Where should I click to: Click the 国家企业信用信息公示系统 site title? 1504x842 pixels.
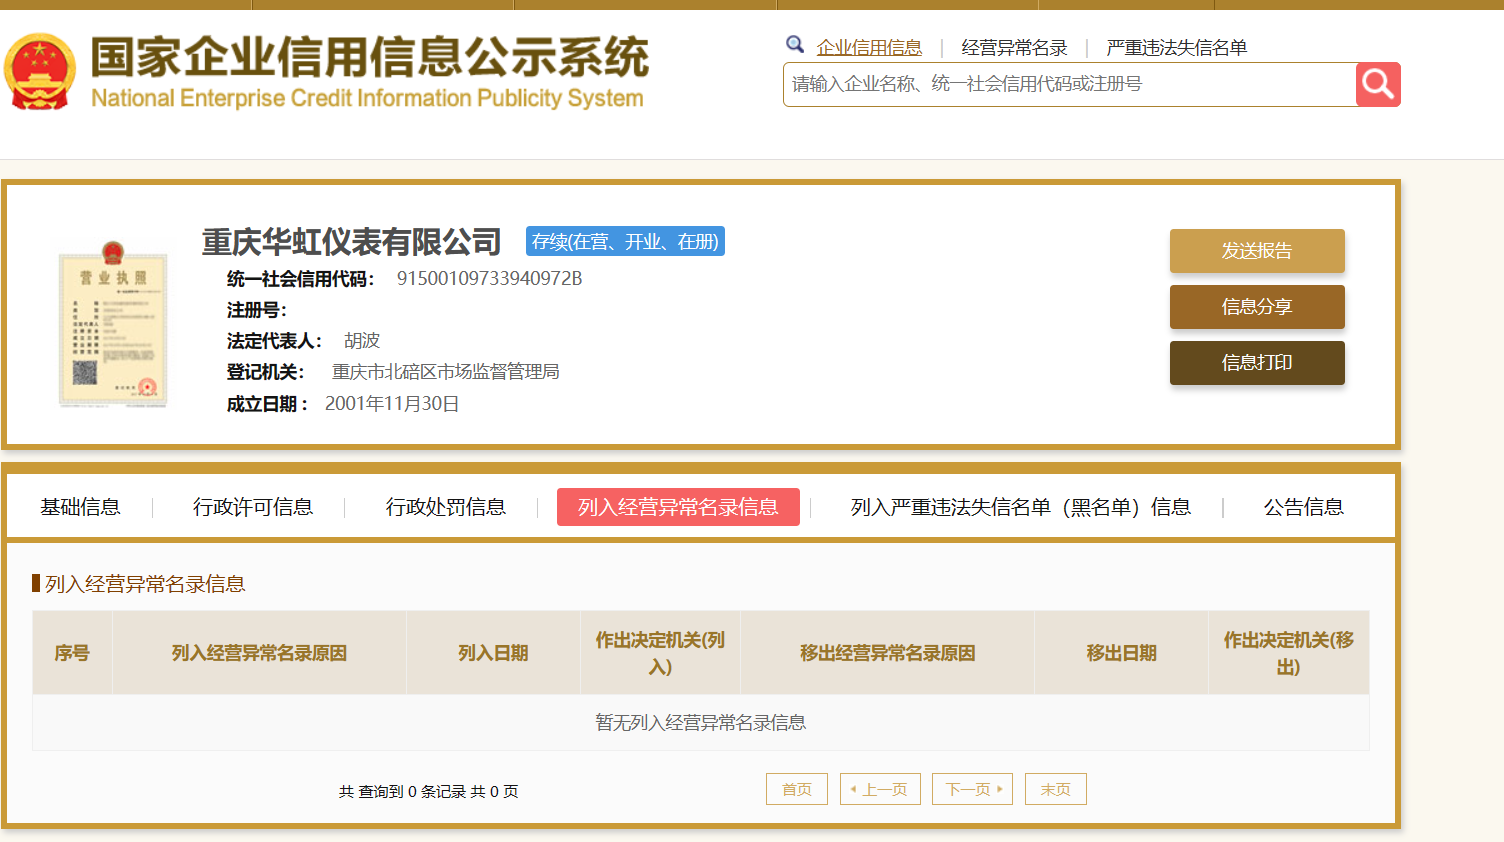tap(370, 57)
